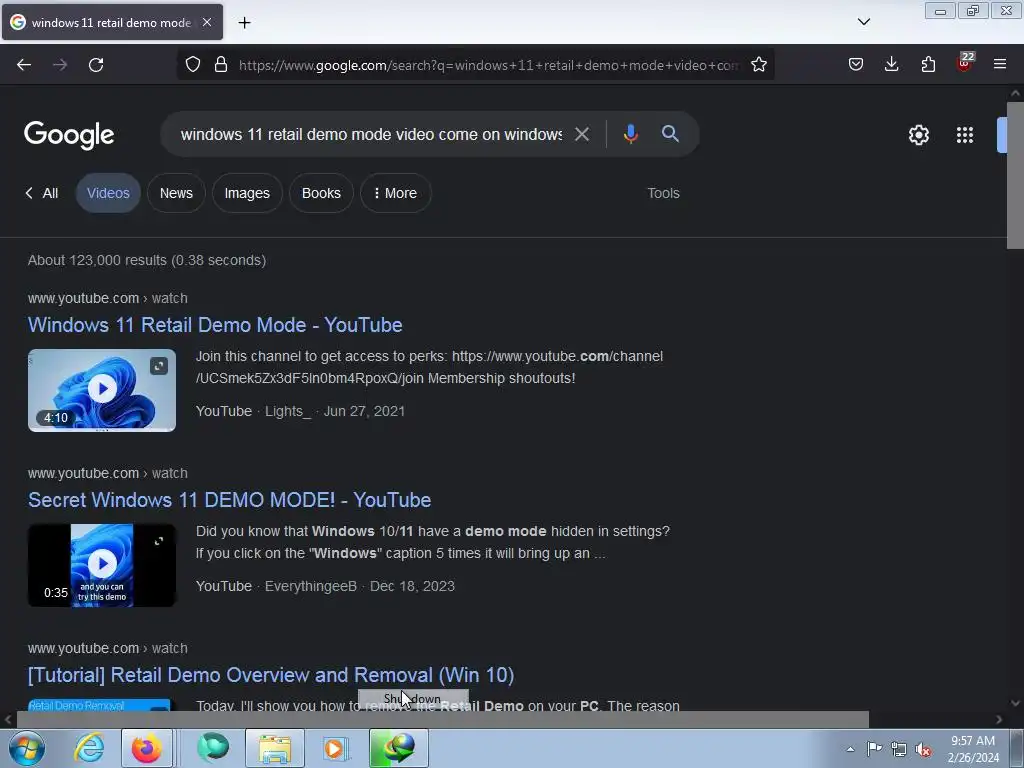This screenshot has width=1024, height=768.
Task: Show site security lock information
Action: point(221,65)
